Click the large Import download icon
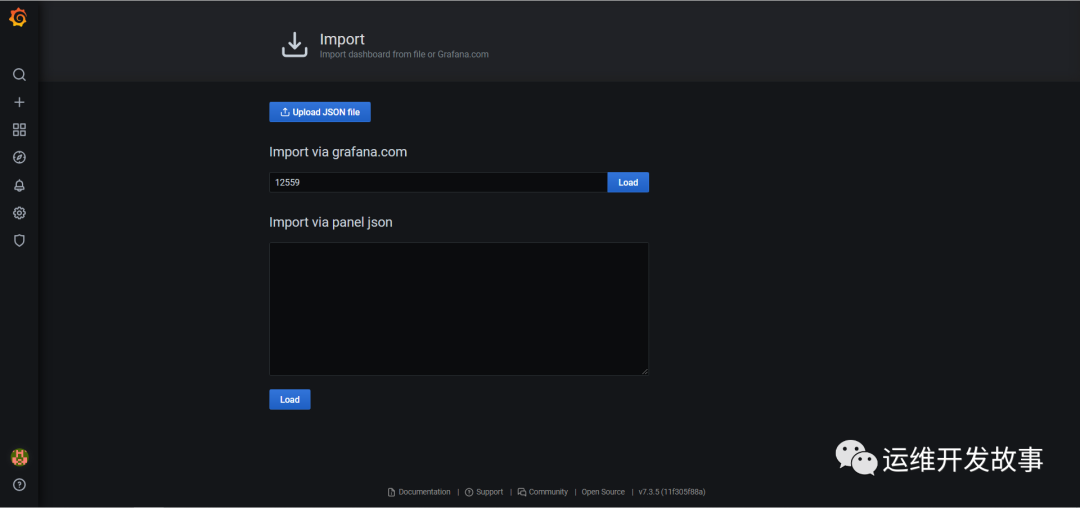The height and width of the screenshot is (508, 1080). tap(295, 45)
